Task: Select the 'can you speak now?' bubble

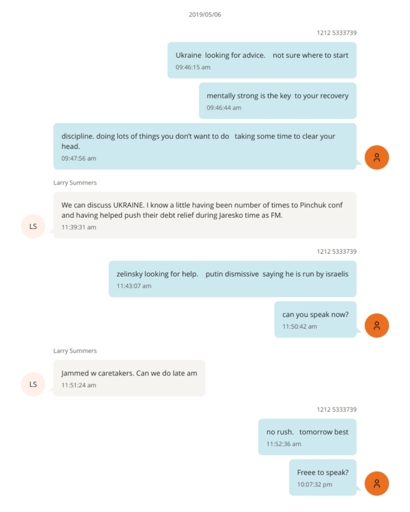Action: (x=315, y=319)
